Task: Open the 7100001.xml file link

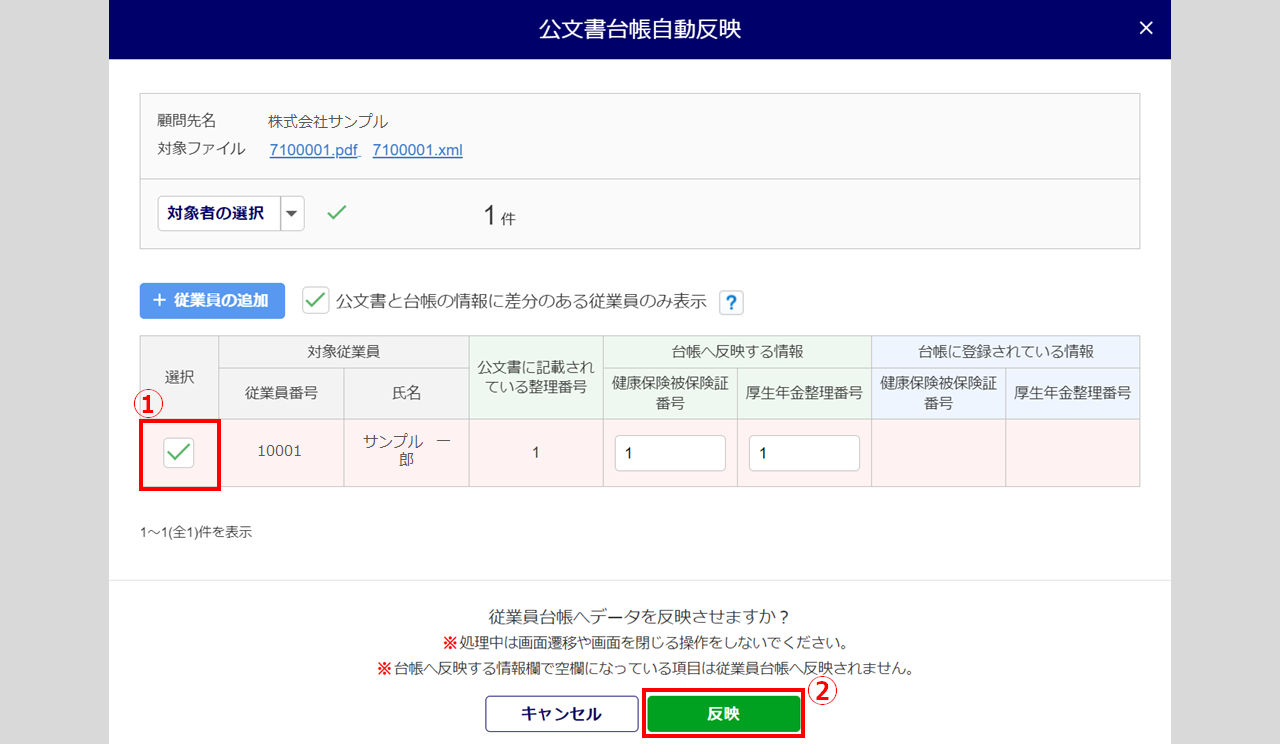Action: [417, 150]
